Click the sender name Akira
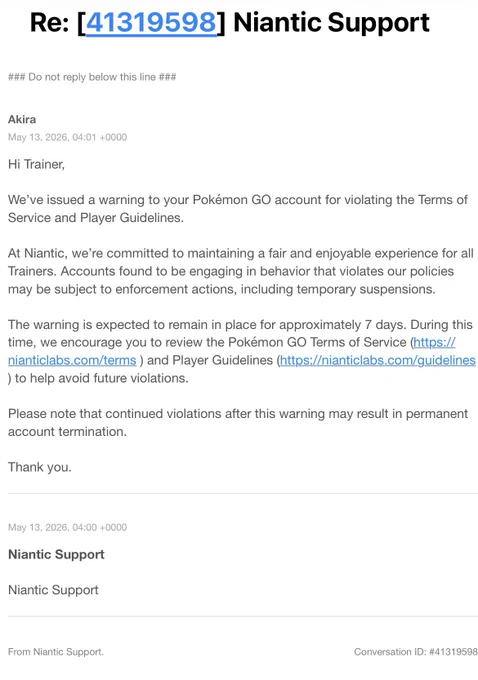This screenshot has width=478, height=680. (22, 119)
